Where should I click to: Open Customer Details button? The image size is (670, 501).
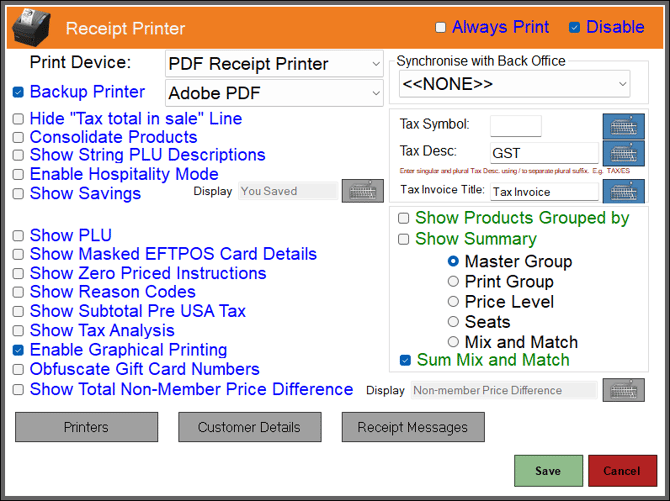[250, 427]
